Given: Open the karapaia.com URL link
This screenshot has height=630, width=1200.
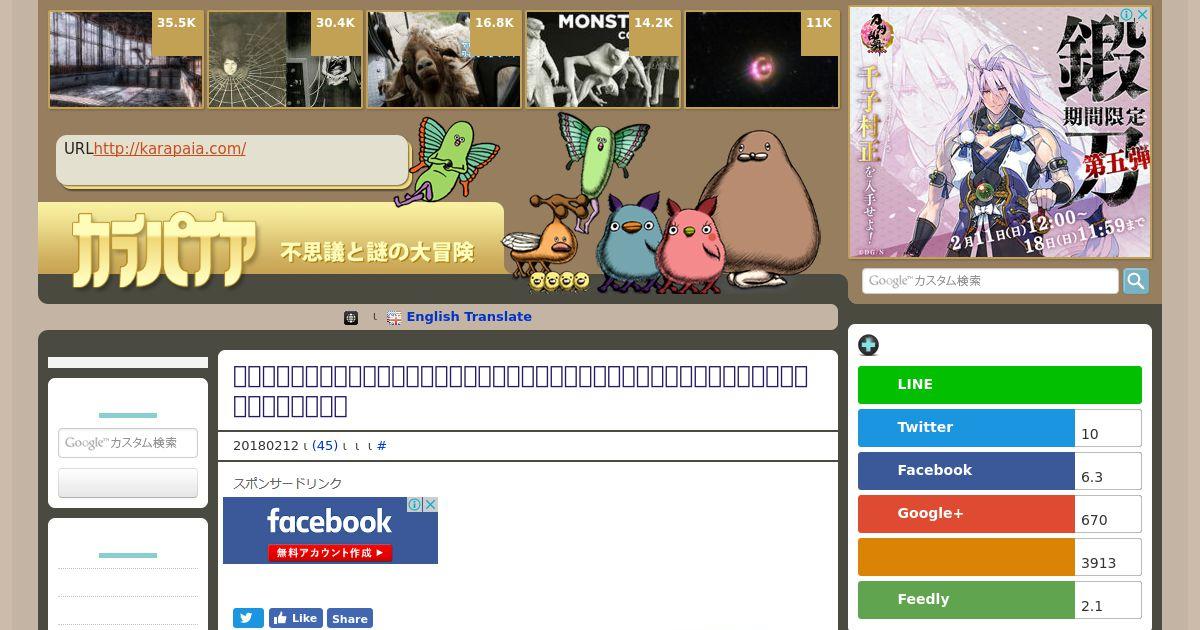Looking at the screenshot, I should click(x=170, y=149).
